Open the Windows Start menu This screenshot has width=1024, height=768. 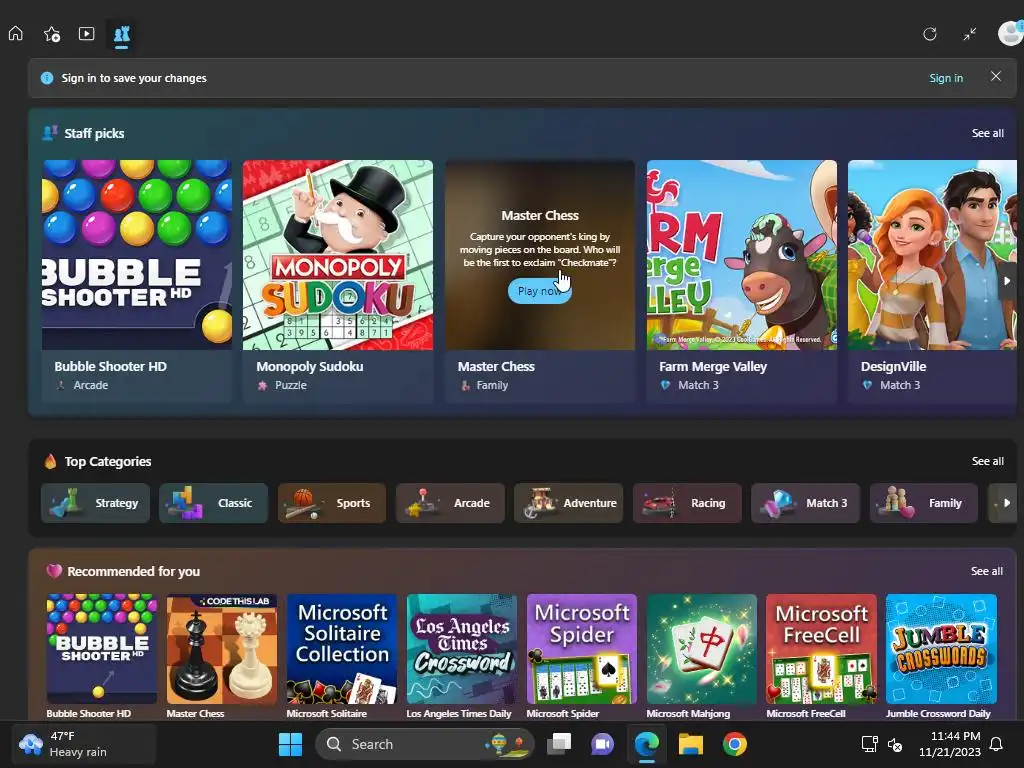(x=290, y=744)
